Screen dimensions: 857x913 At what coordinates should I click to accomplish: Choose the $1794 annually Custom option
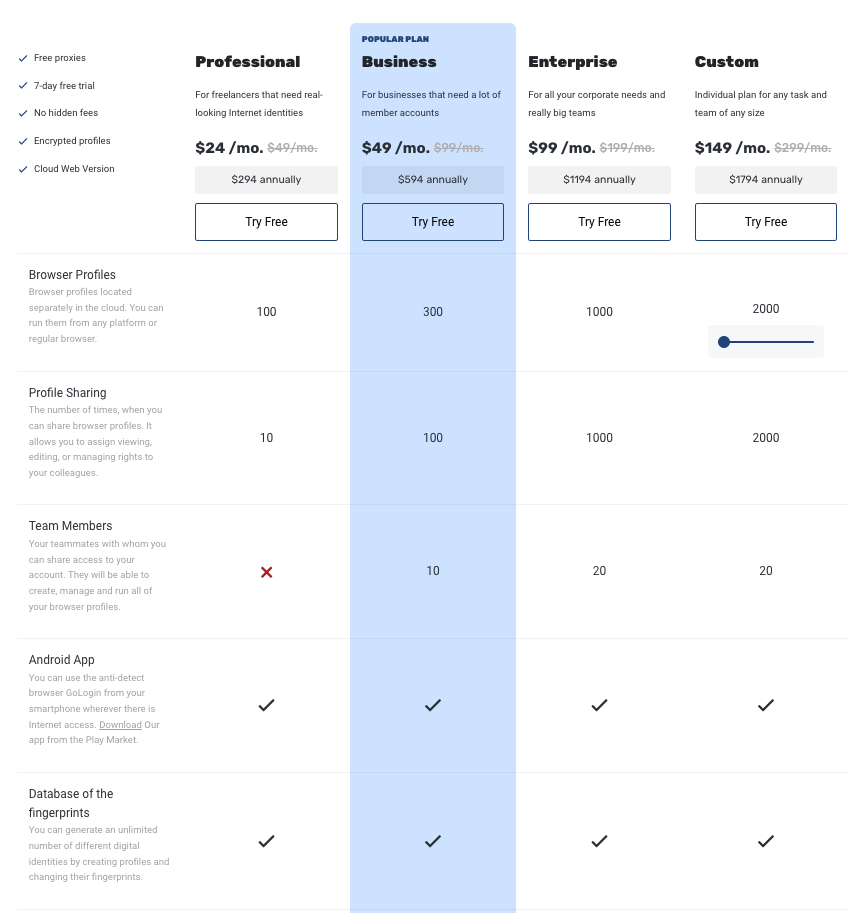click(766, 180)
